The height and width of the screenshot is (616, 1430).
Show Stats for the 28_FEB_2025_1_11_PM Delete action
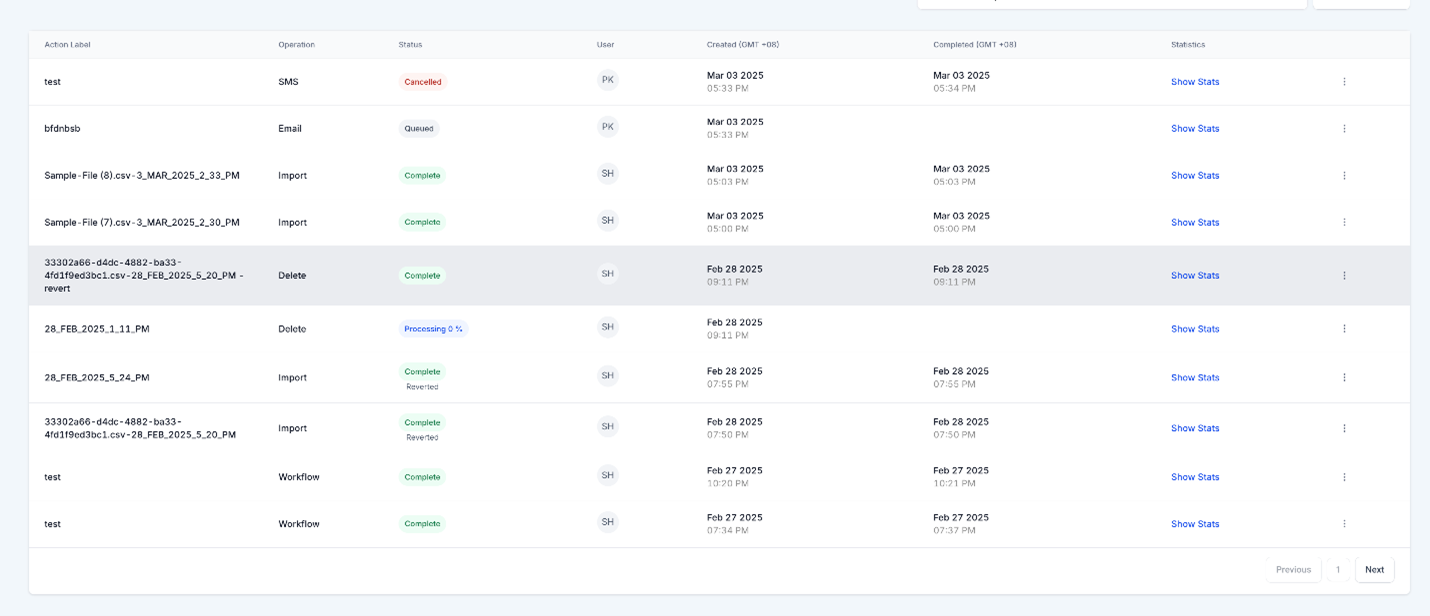(x=1195, y=328)
